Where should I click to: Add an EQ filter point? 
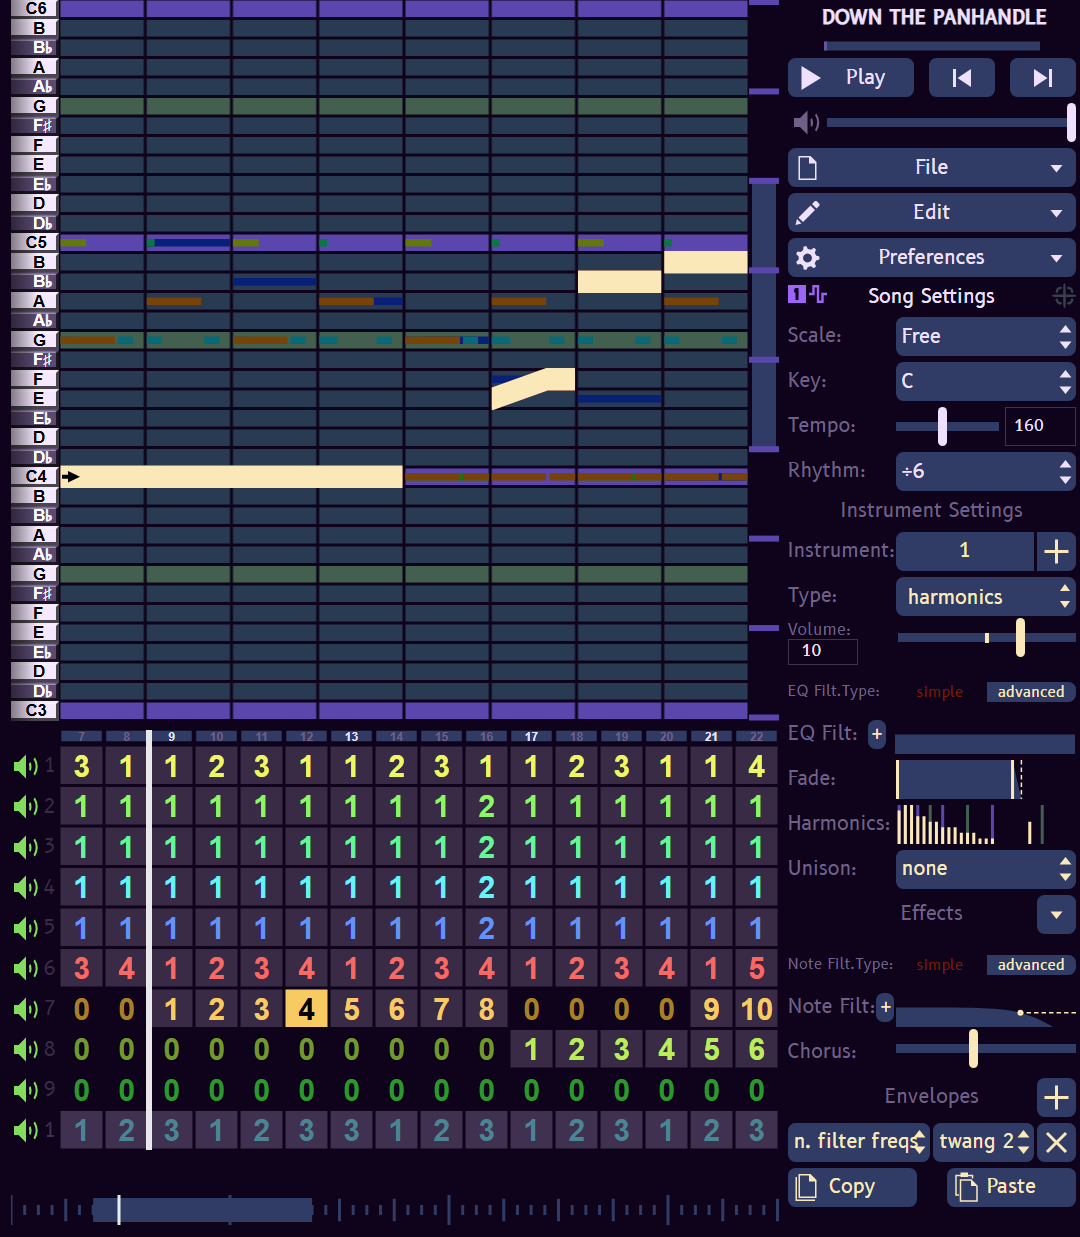point(877,734)
